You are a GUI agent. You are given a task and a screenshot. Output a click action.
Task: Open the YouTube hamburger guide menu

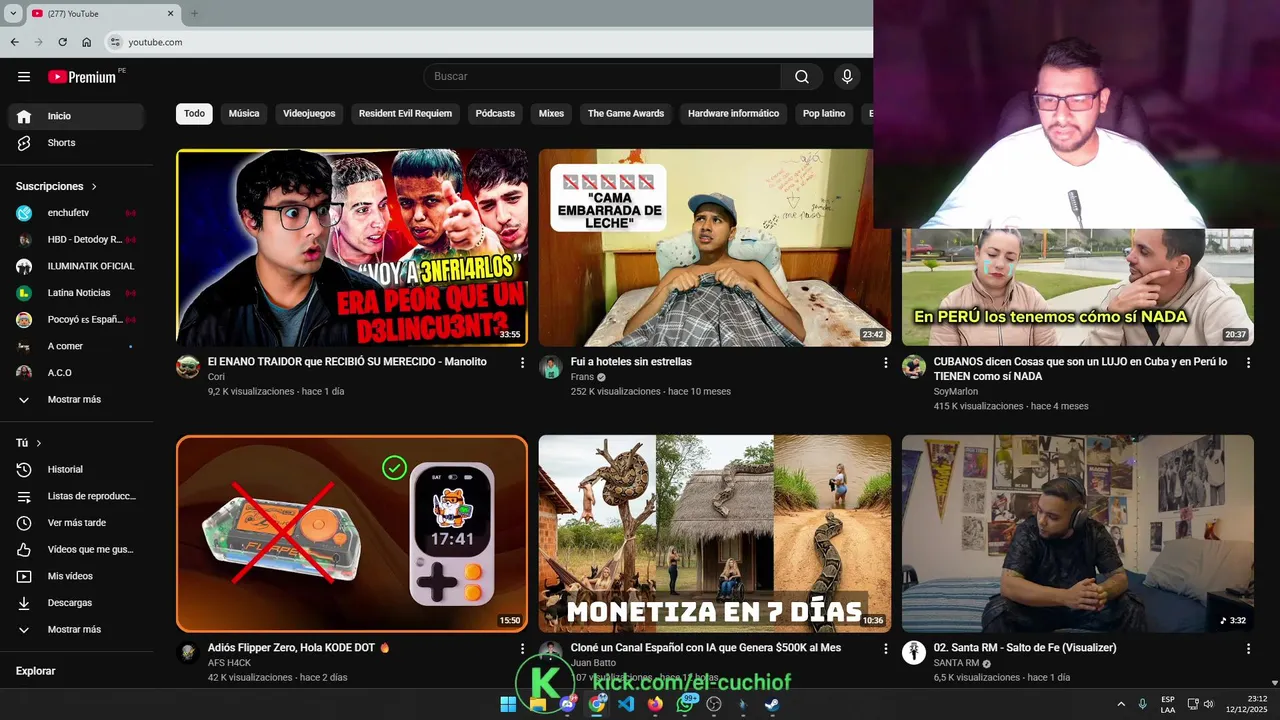[x=24, y=77]
